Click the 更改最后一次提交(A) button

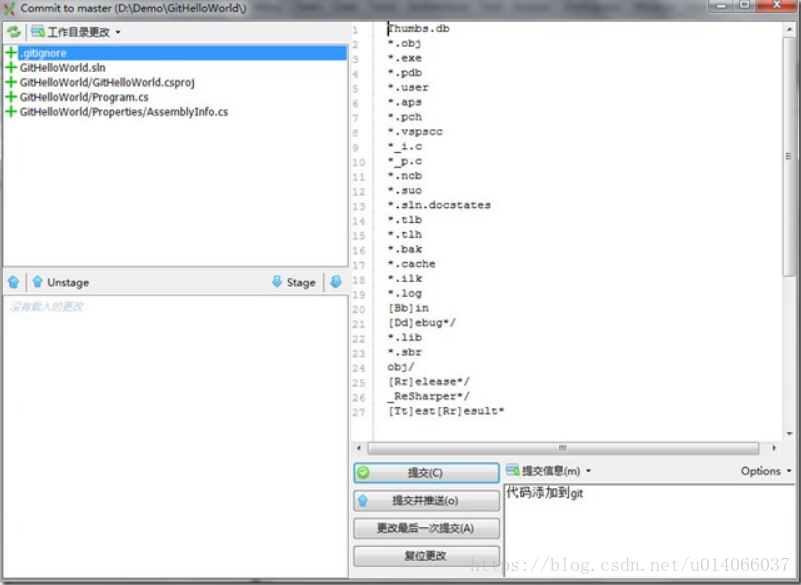(x=427, y=527)
